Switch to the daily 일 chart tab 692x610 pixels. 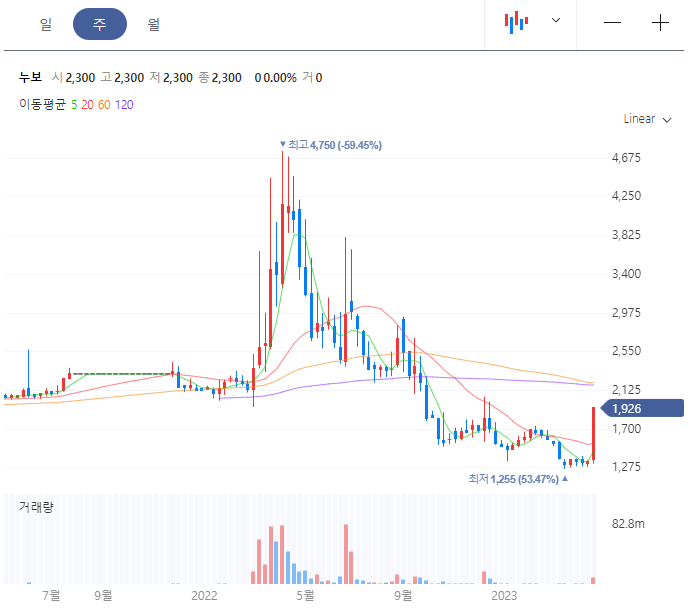(x=46, y=24)
